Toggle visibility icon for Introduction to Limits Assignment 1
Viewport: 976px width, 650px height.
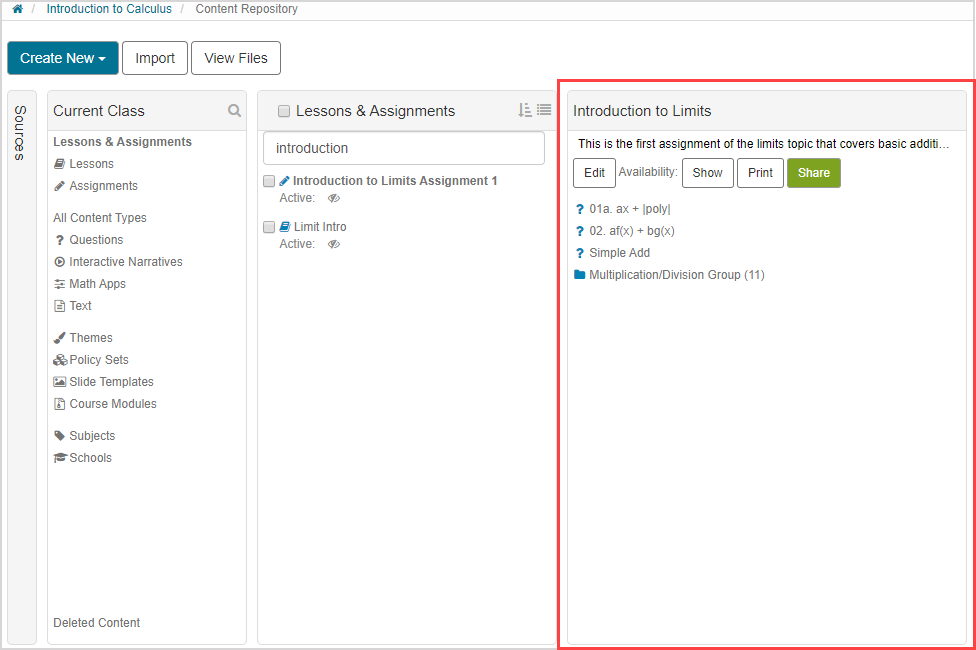coord(334,198)
